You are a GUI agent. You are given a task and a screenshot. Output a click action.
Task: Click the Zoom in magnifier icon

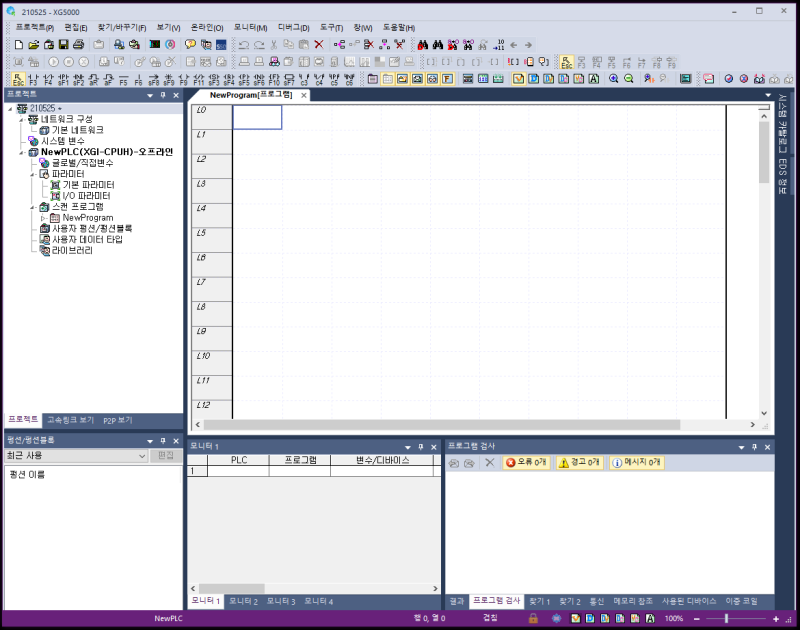click(613, 78)
